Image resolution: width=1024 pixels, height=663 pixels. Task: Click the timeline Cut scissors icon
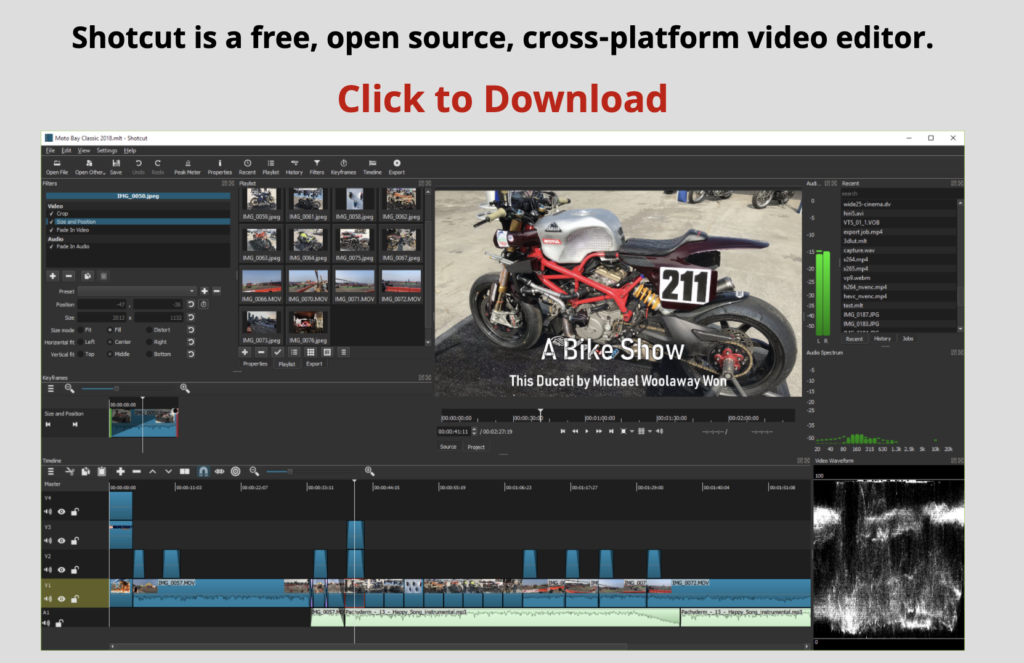click(x=69, y=471)
